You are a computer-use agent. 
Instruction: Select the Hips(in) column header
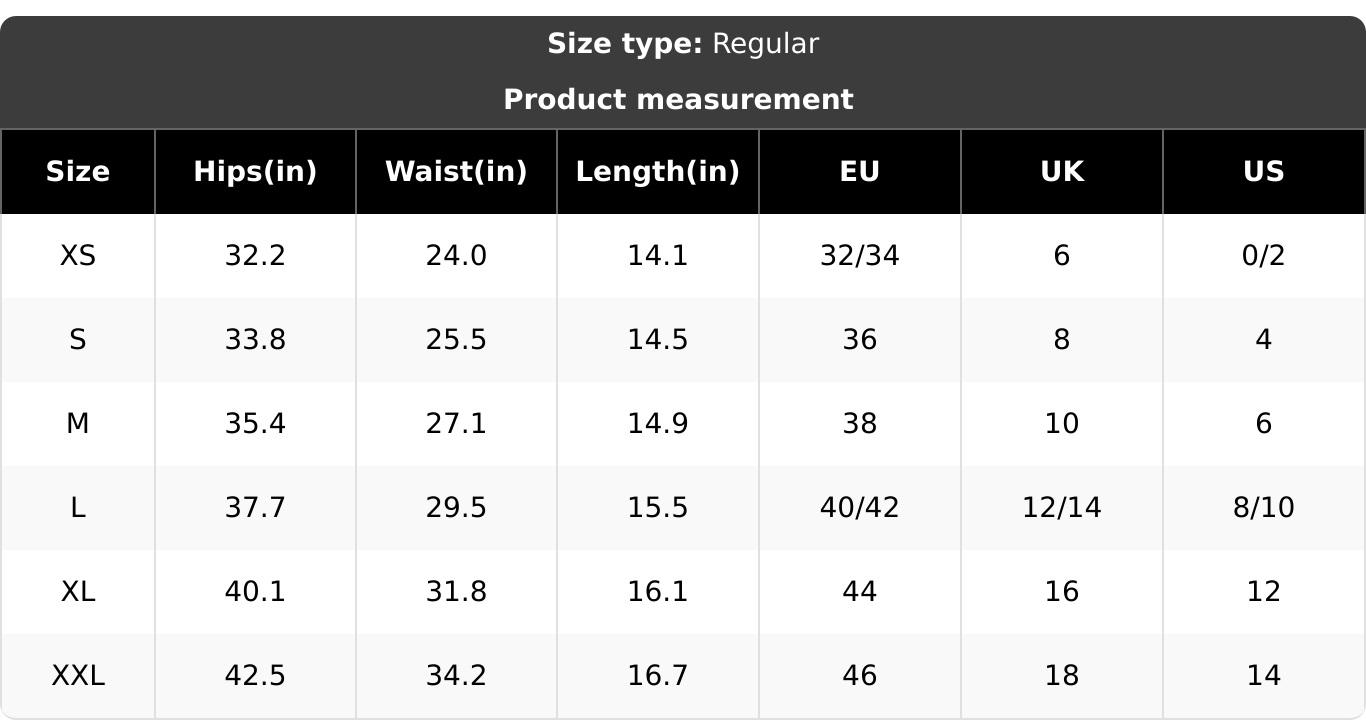[255, 172]
